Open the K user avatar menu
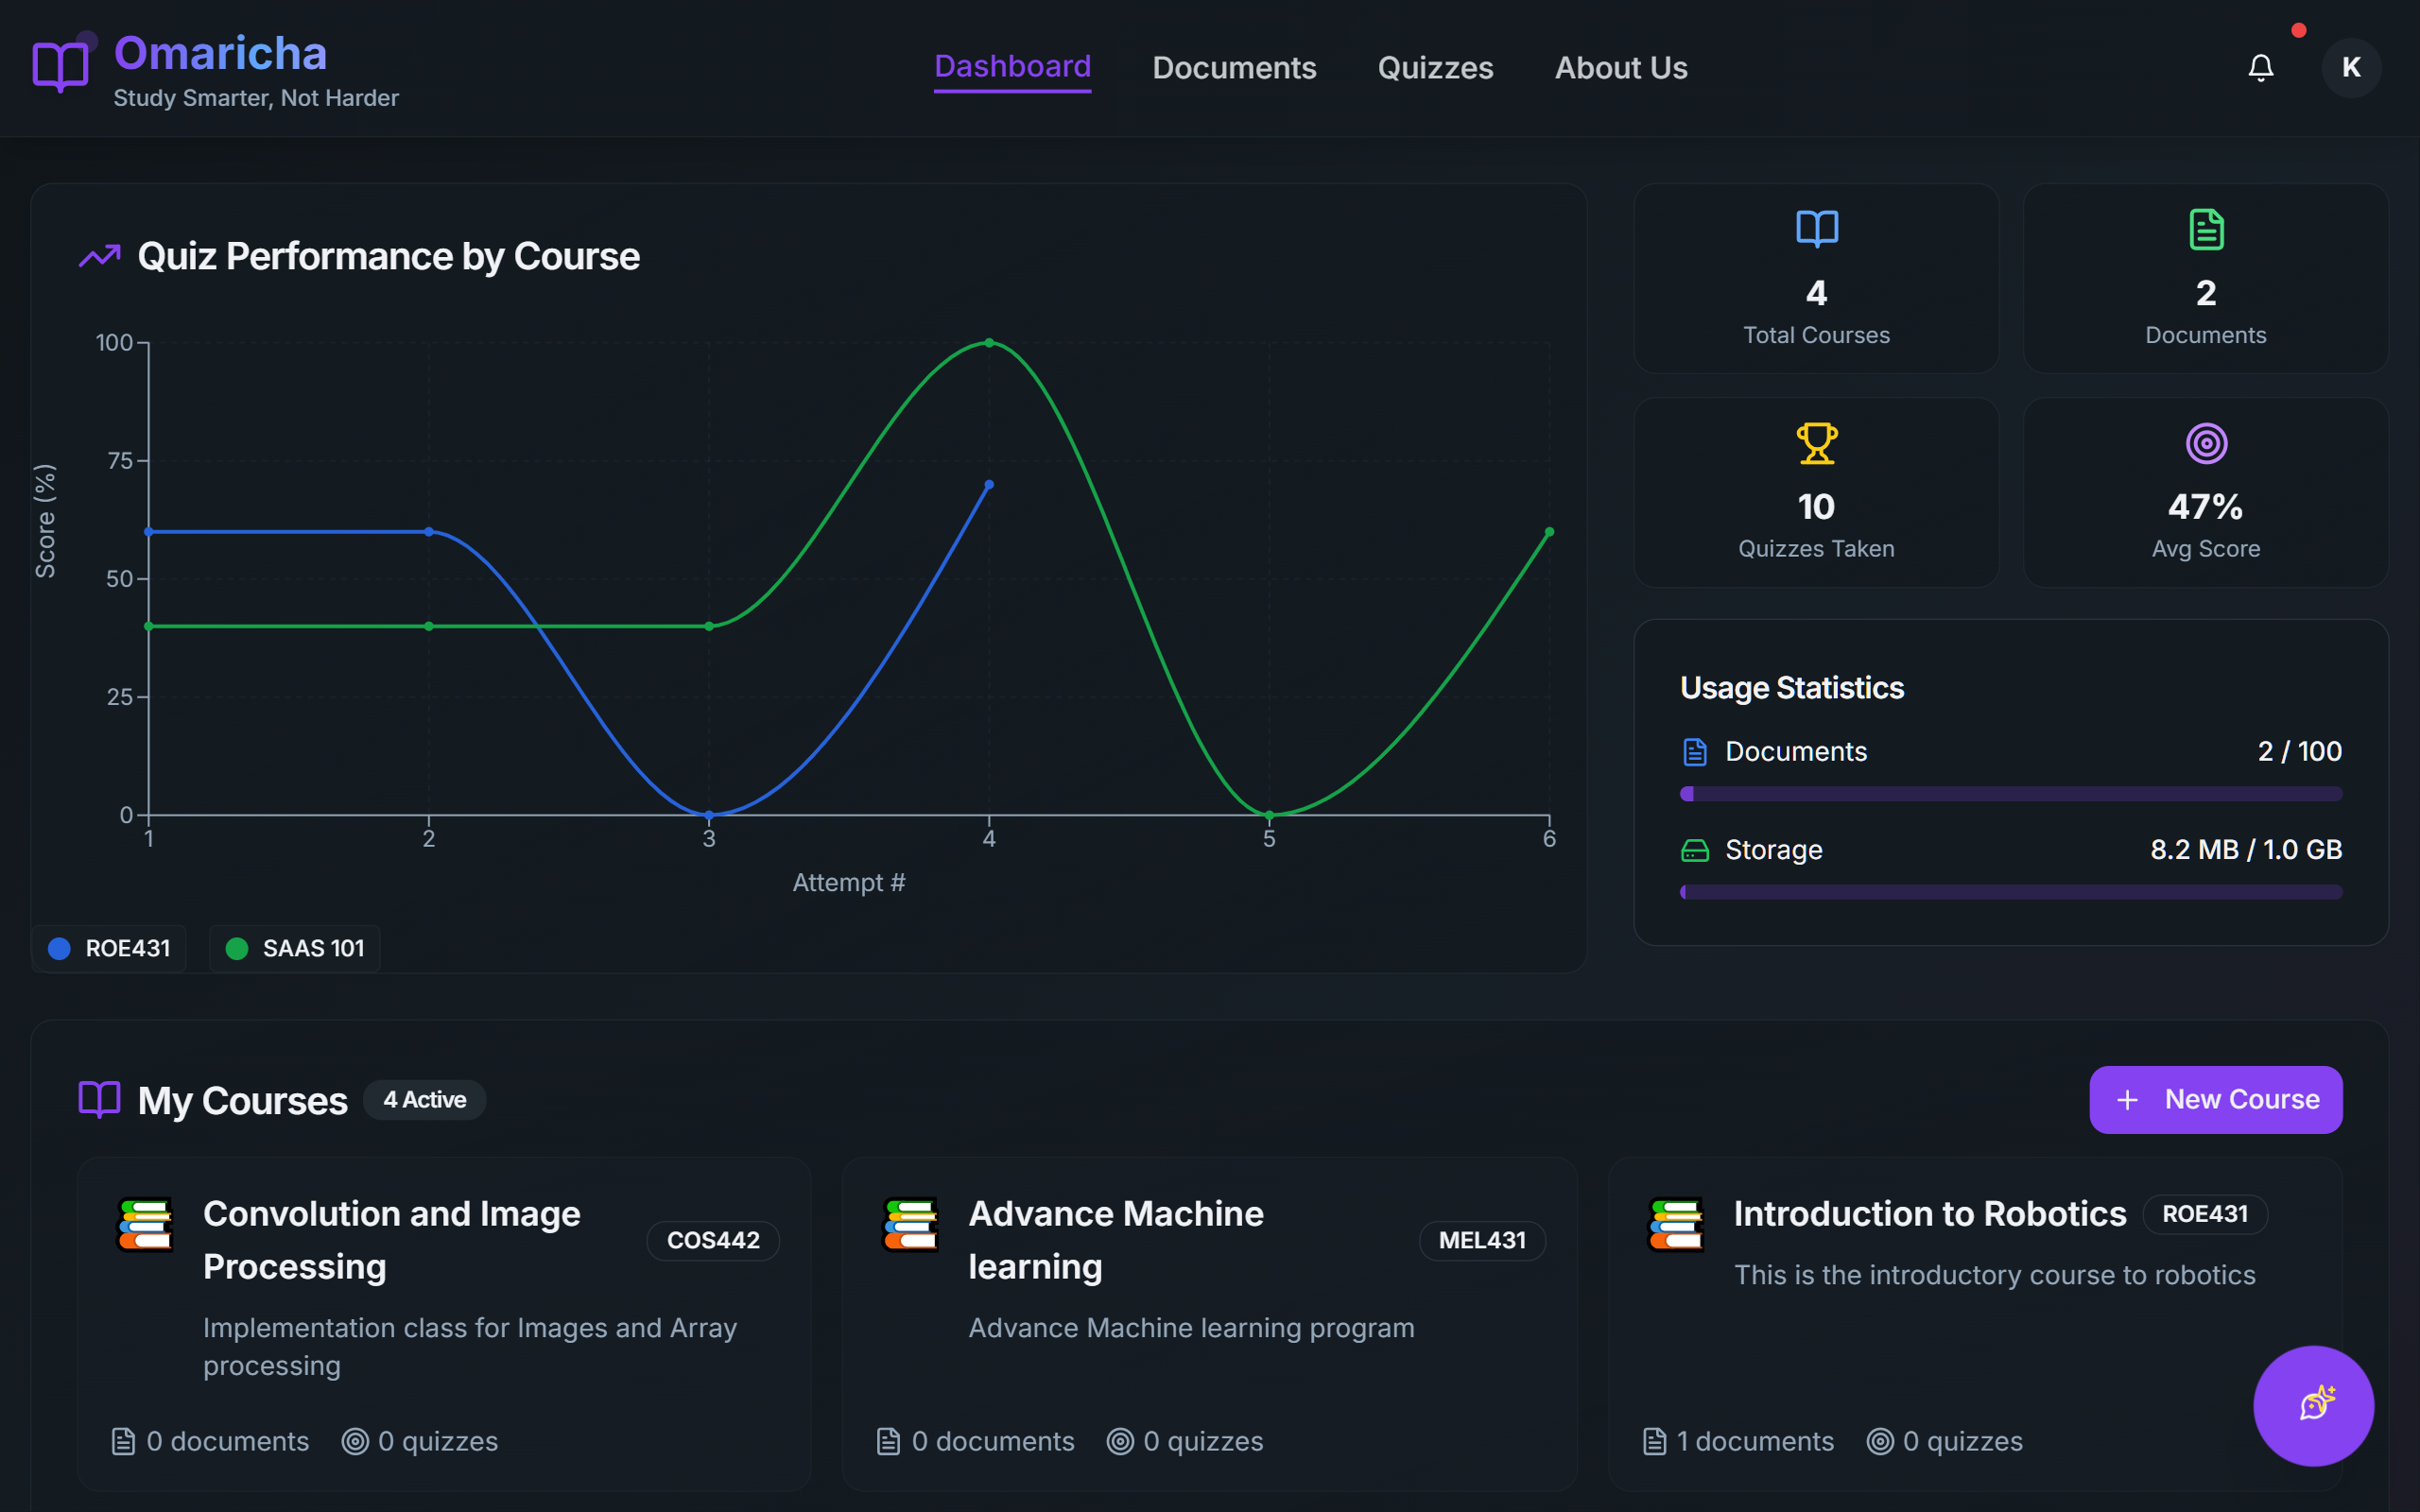Screen dimensions: 2420x1512 point(2350,68)
